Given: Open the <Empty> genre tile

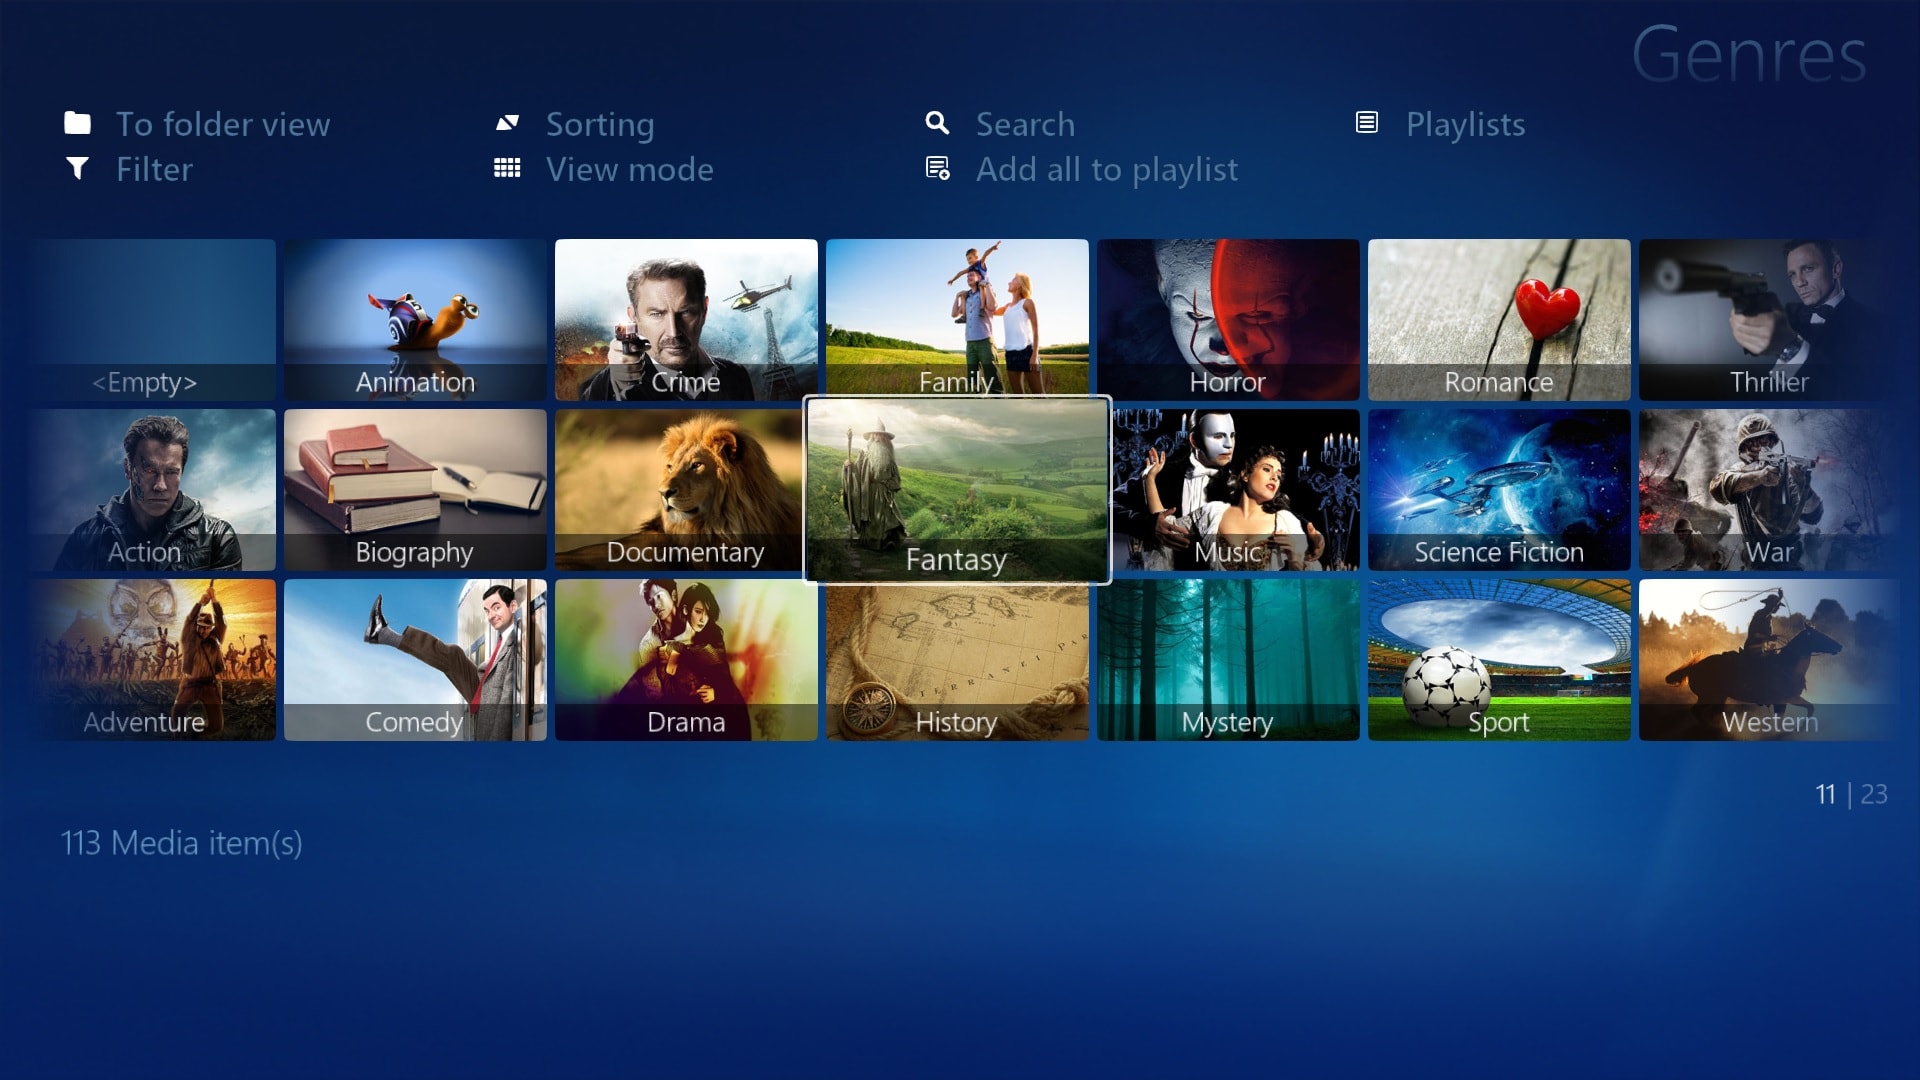Looking at the screenshot, I should click(x=152, y=320).
